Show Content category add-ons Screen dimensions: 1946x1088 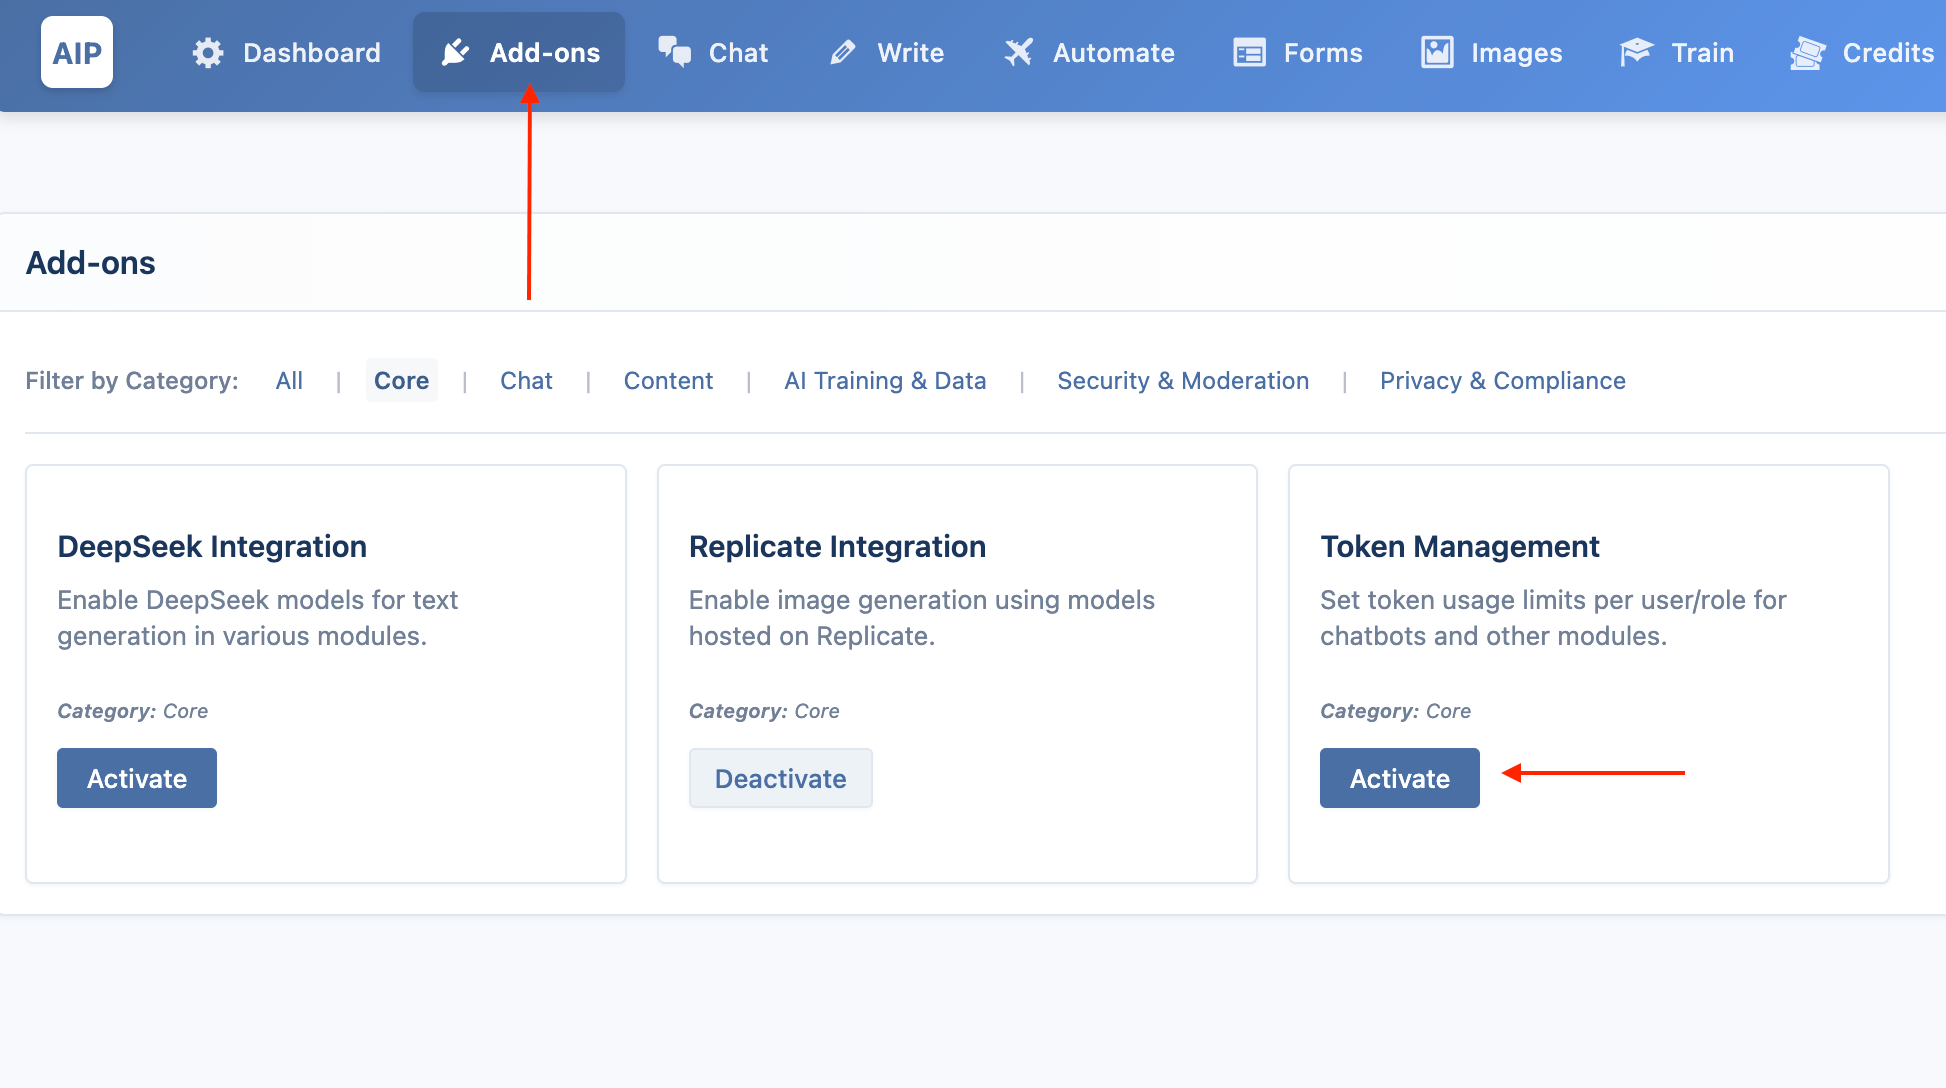click(668, 381)
